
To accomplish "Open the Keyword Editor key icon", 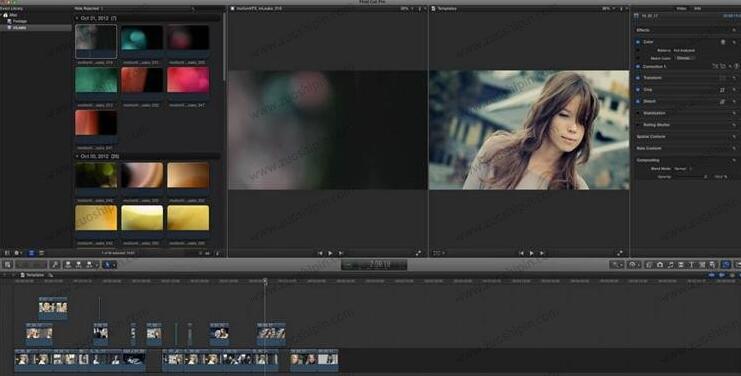I will (x=55, y=265).
